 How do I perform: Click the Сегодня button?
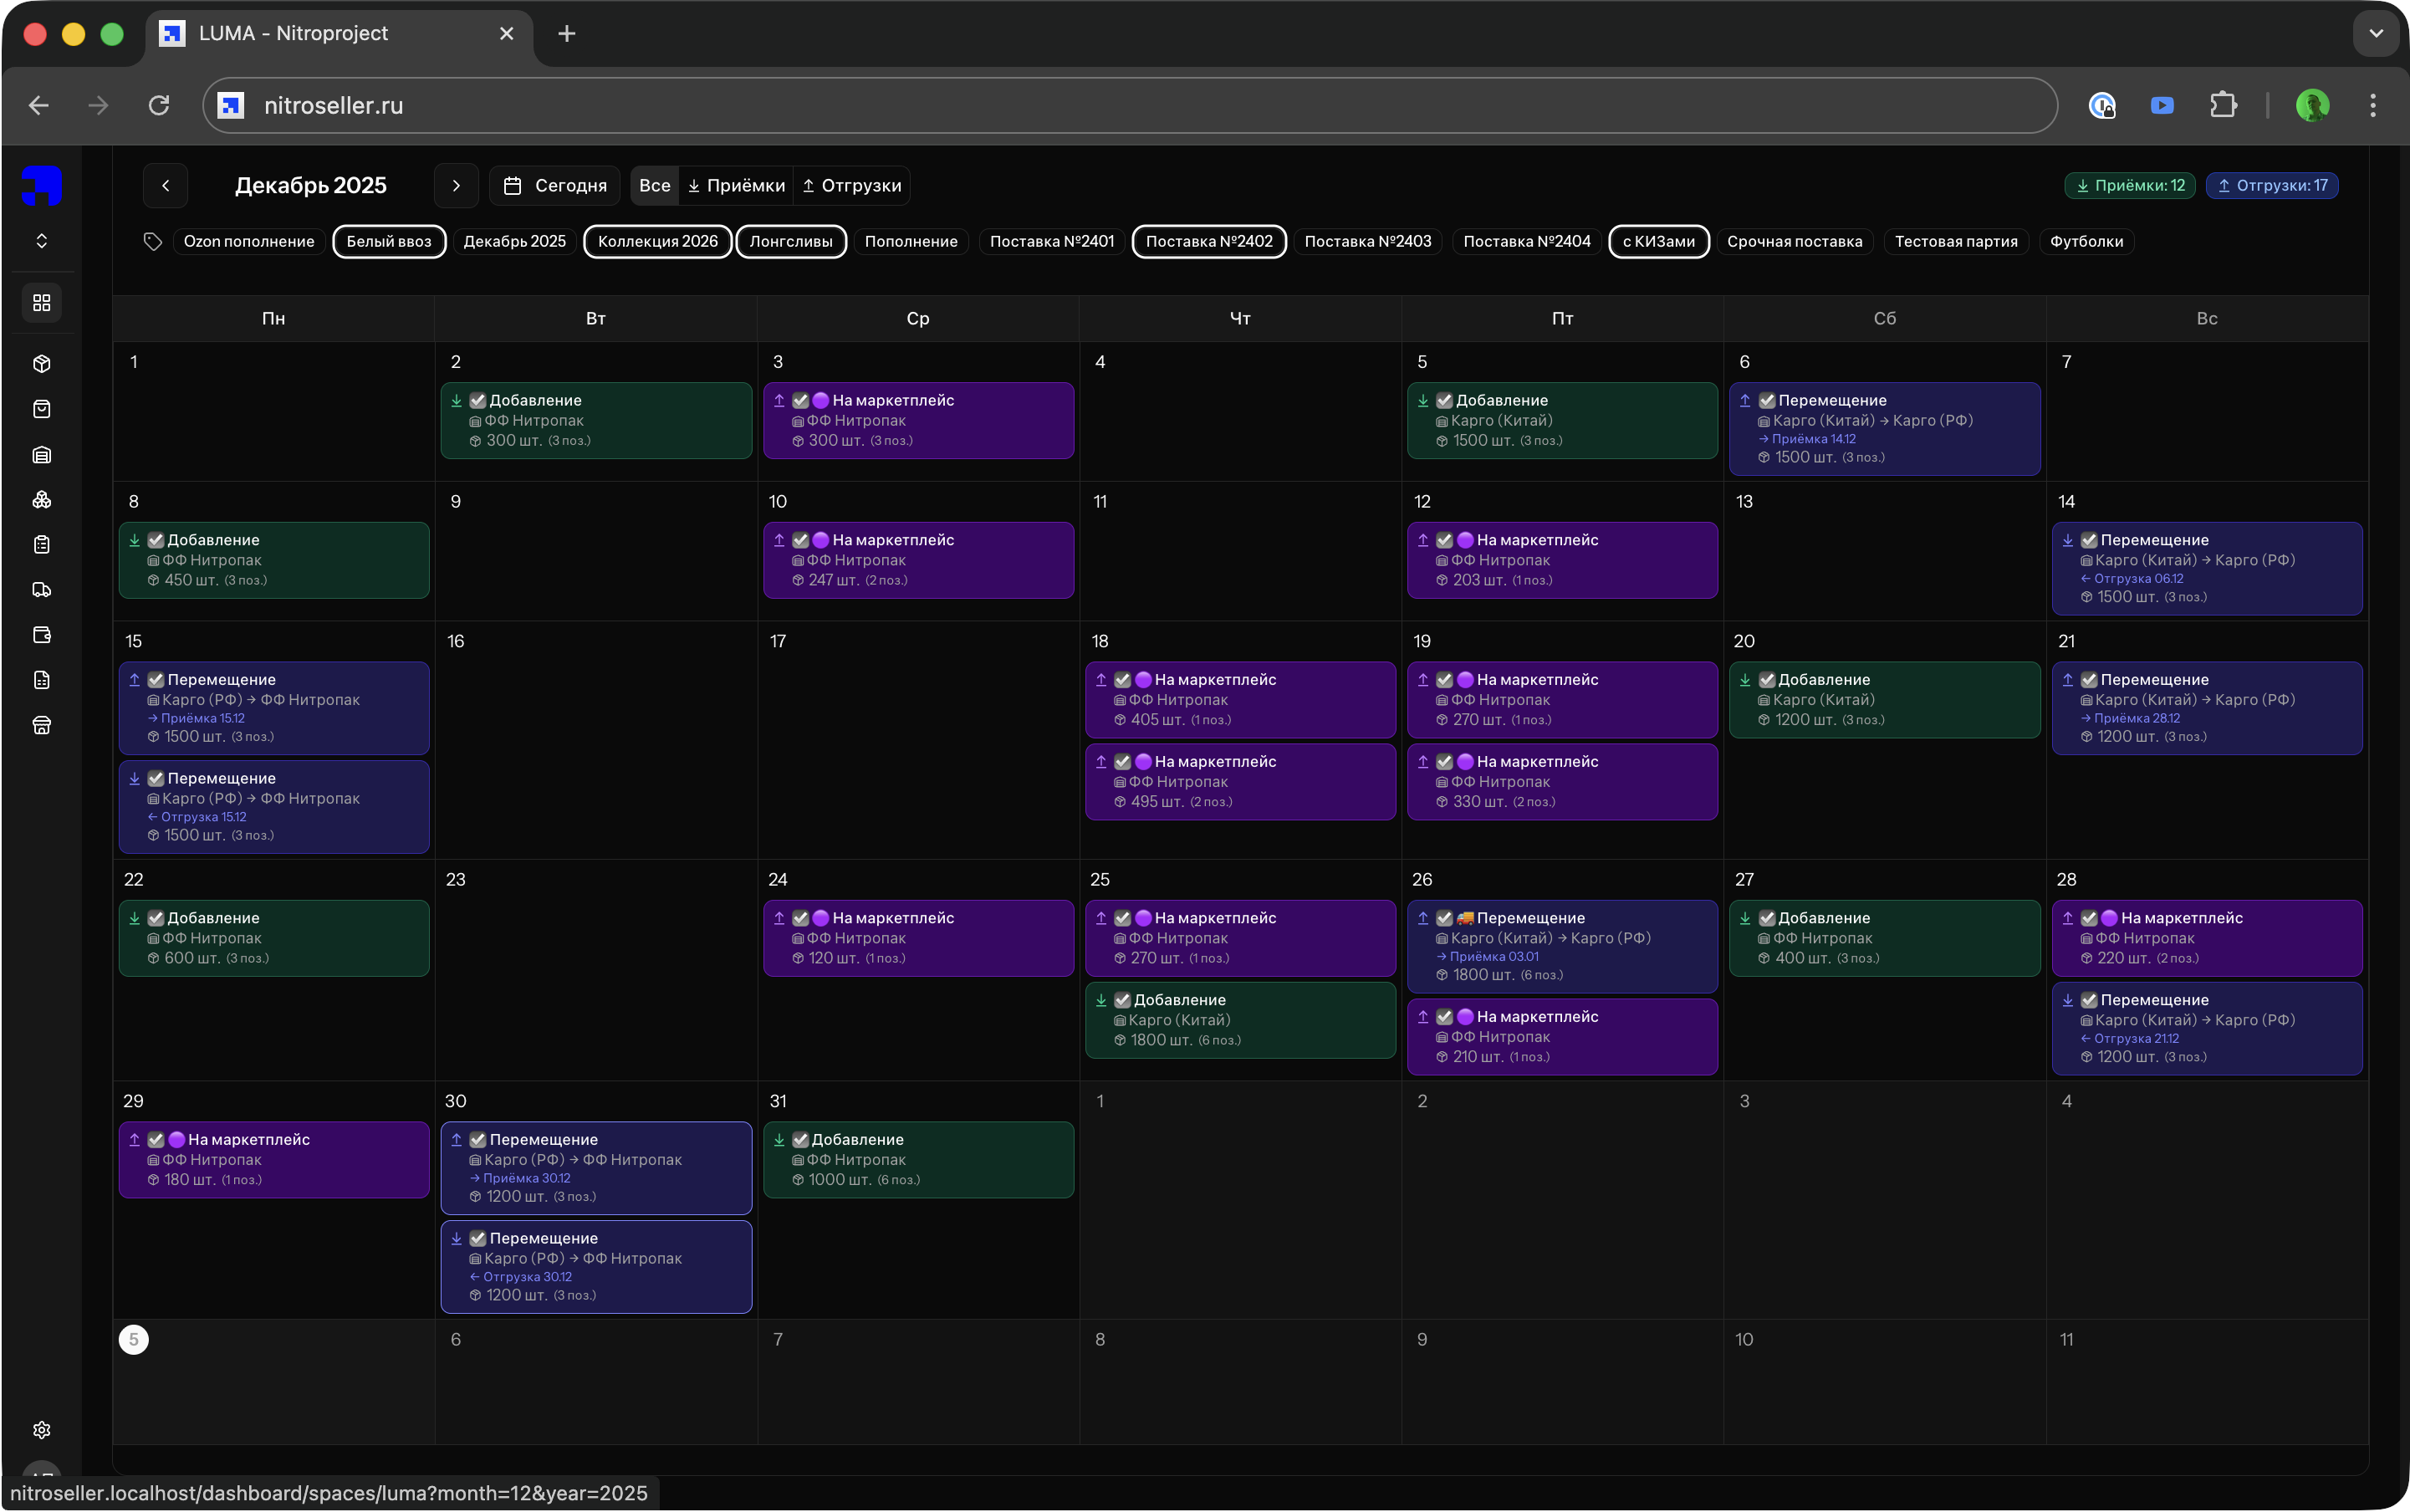555,186
